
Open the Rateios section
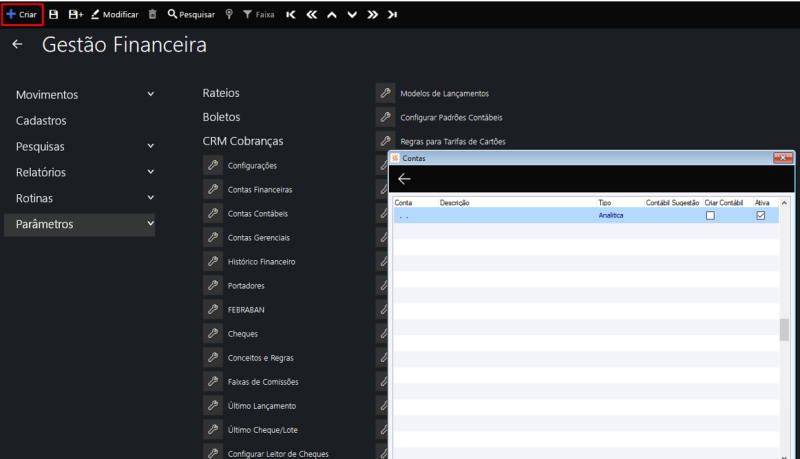tap(221, 93)
